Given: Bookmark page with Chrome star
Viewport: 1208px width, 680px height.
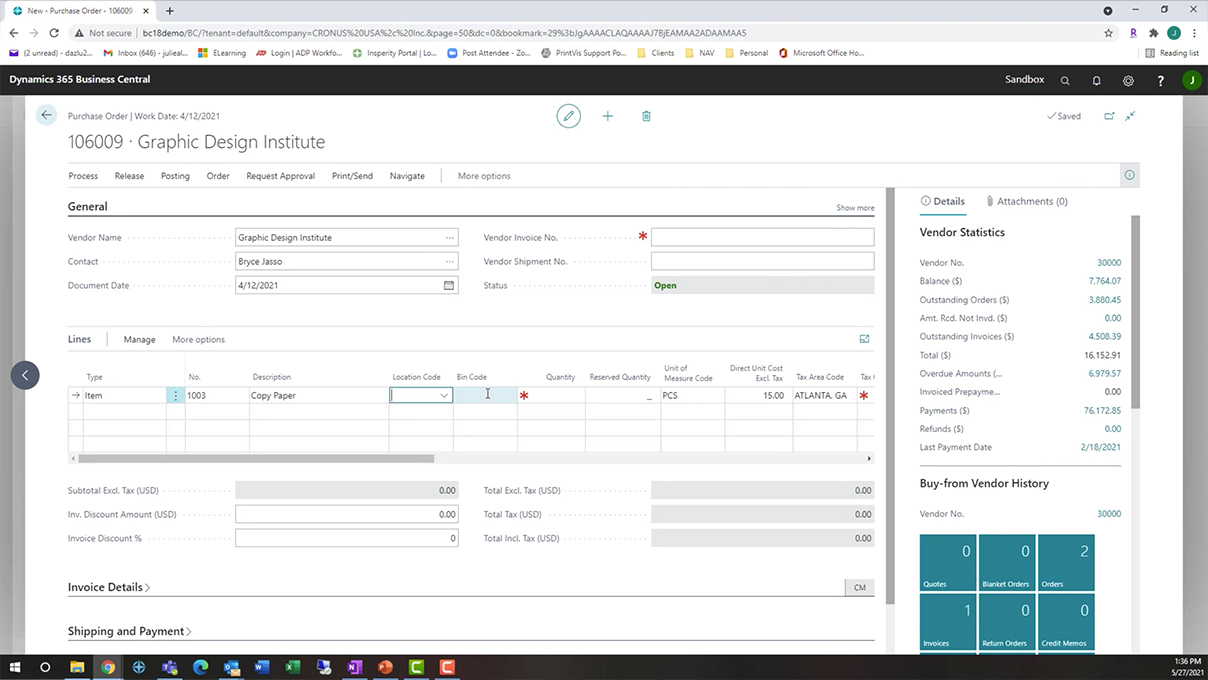Looking at the screenshot, I should tap(1109, 33).
